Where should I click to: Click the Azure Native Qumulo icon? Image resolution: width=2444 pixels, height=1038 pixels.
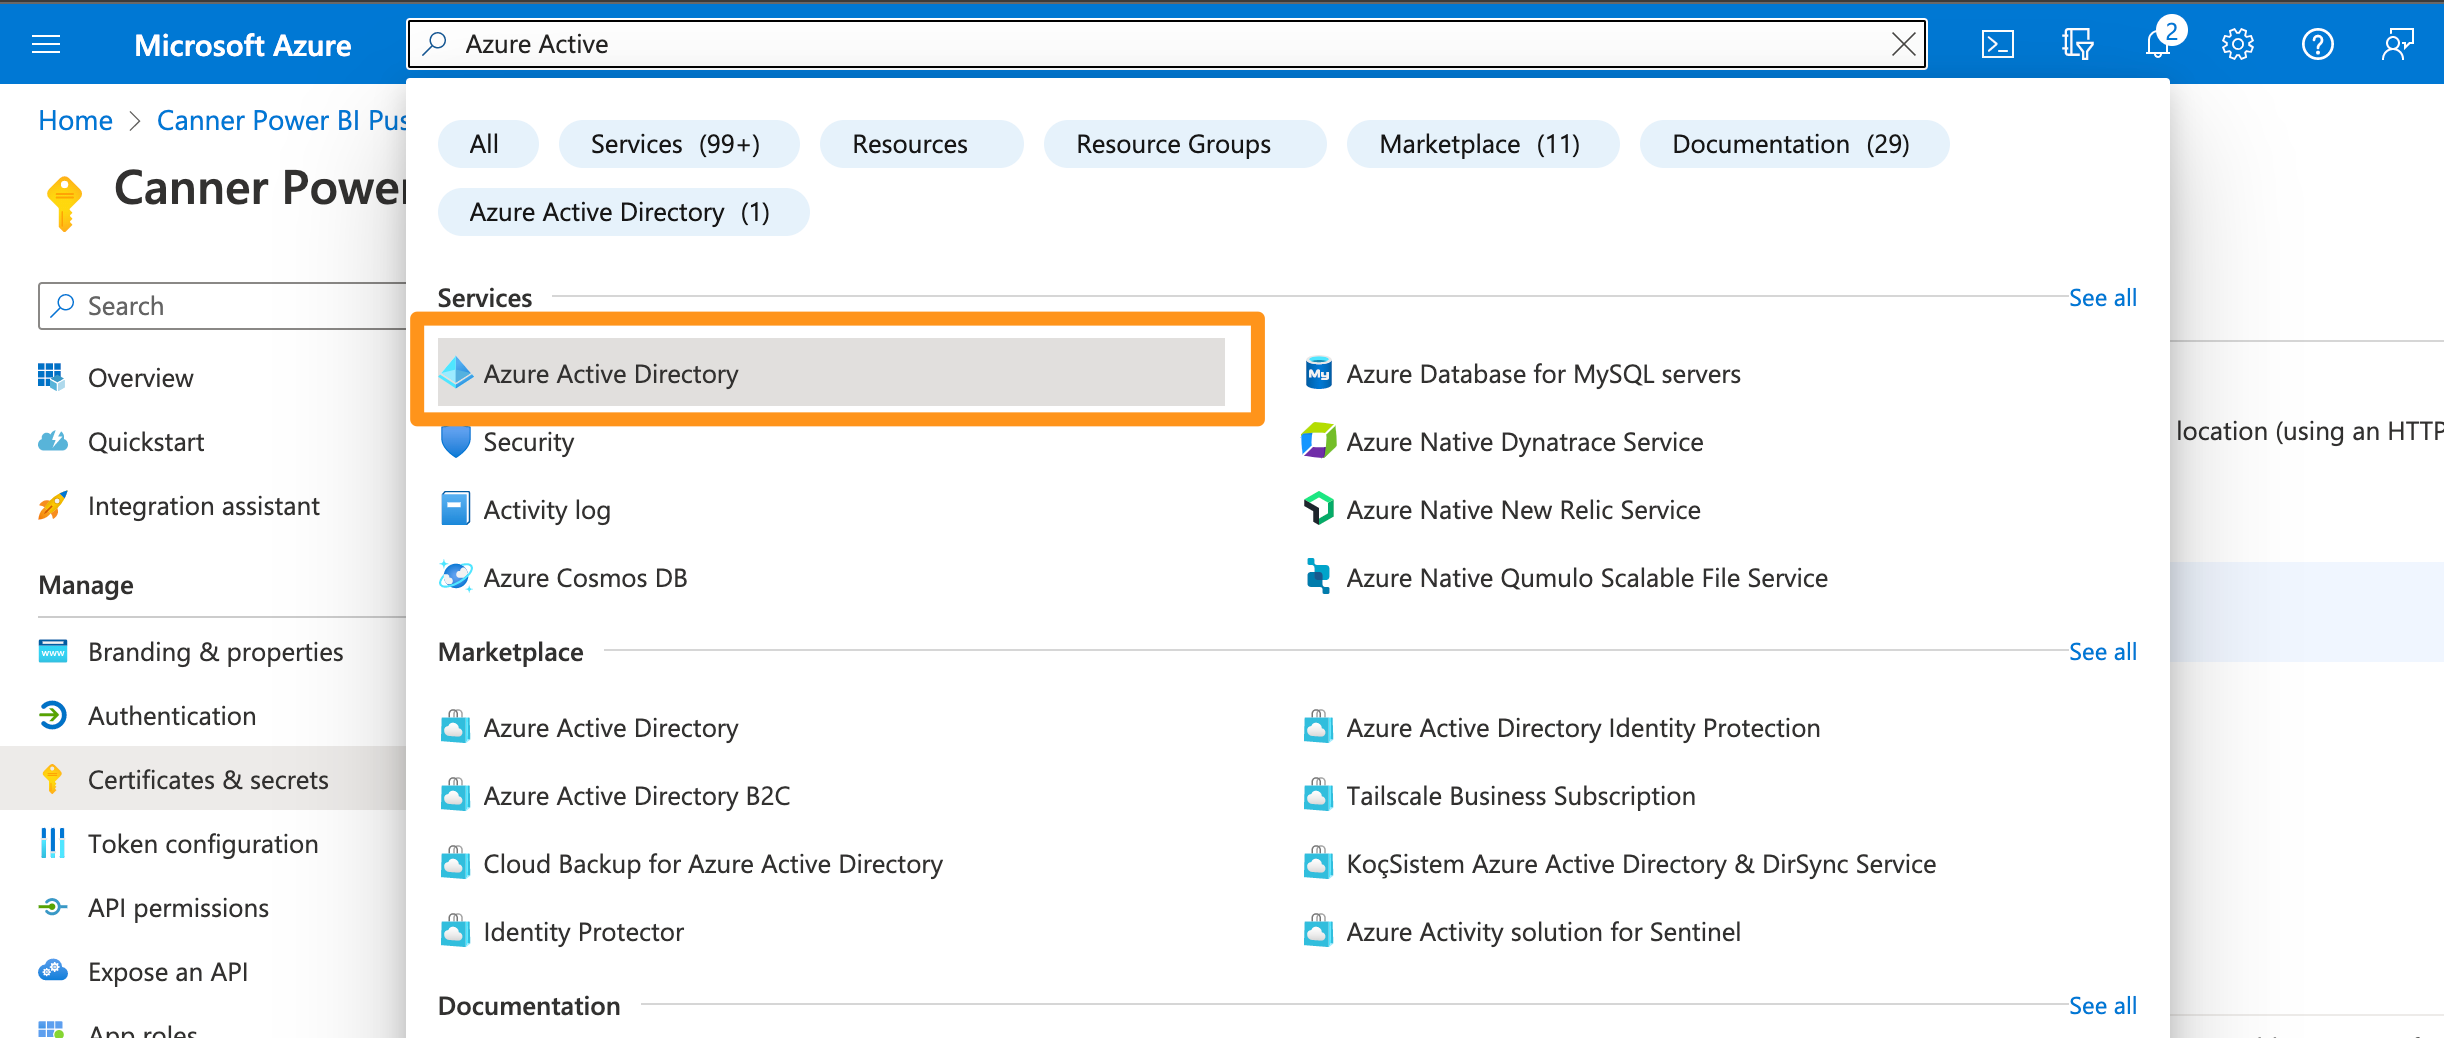click(1319, 577)
